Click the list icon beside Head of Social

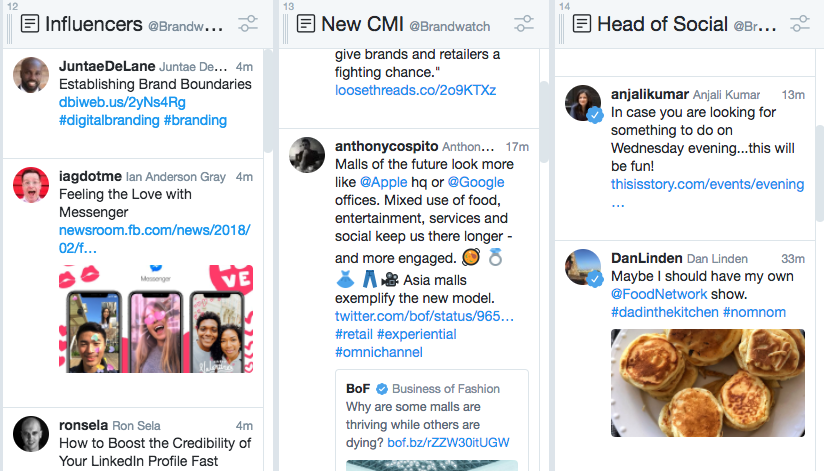[582, 23]
